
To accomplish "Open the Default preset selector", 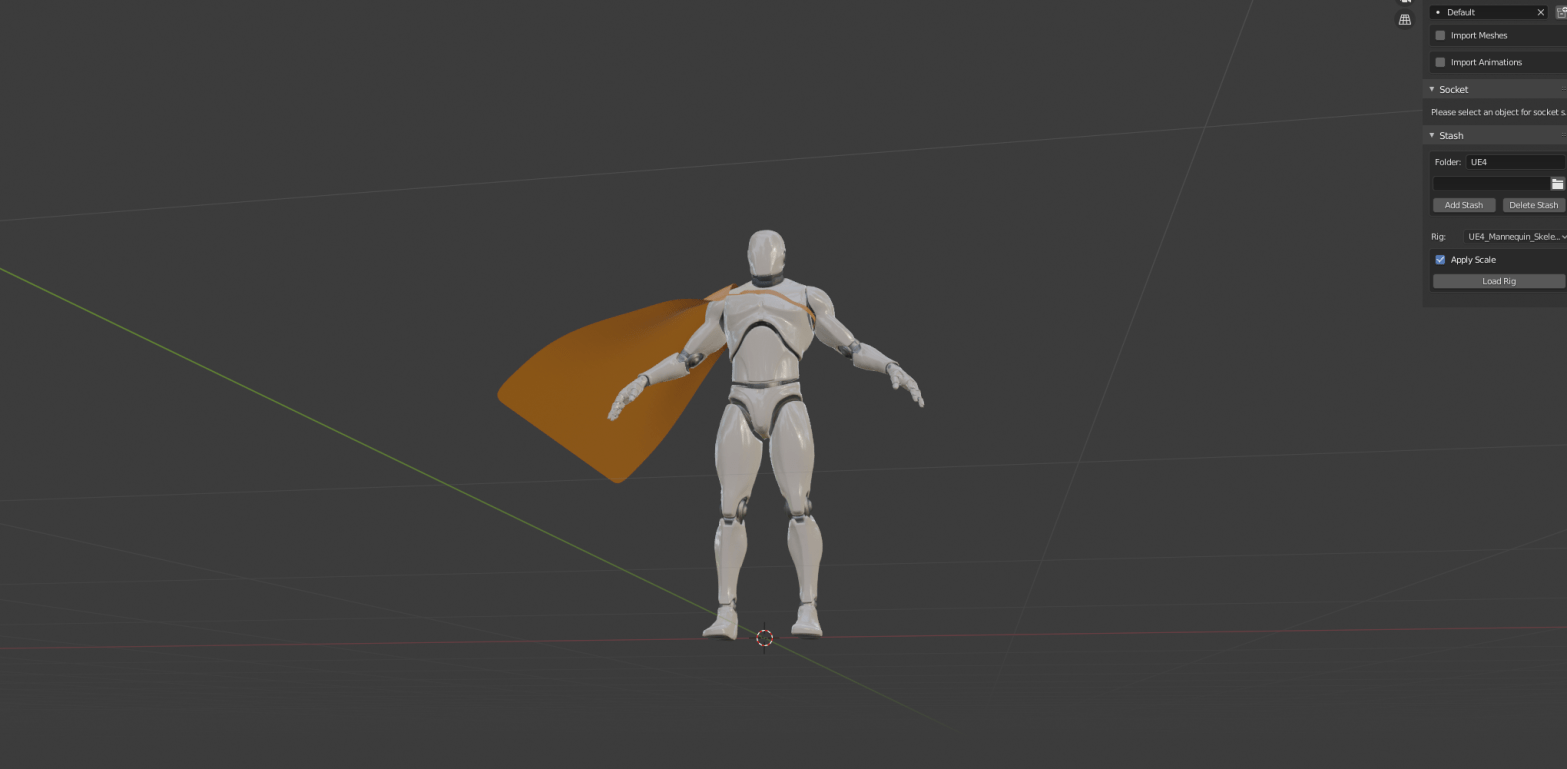I will (1483, 12).
